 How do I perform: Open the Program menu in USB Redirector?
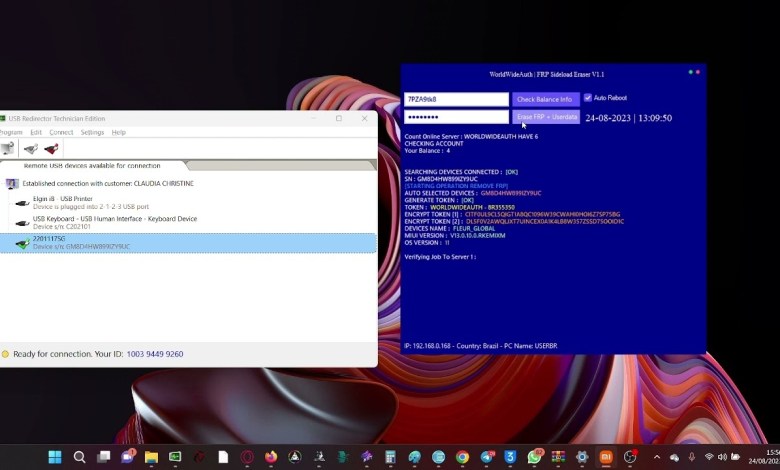(x=11, y=132)
